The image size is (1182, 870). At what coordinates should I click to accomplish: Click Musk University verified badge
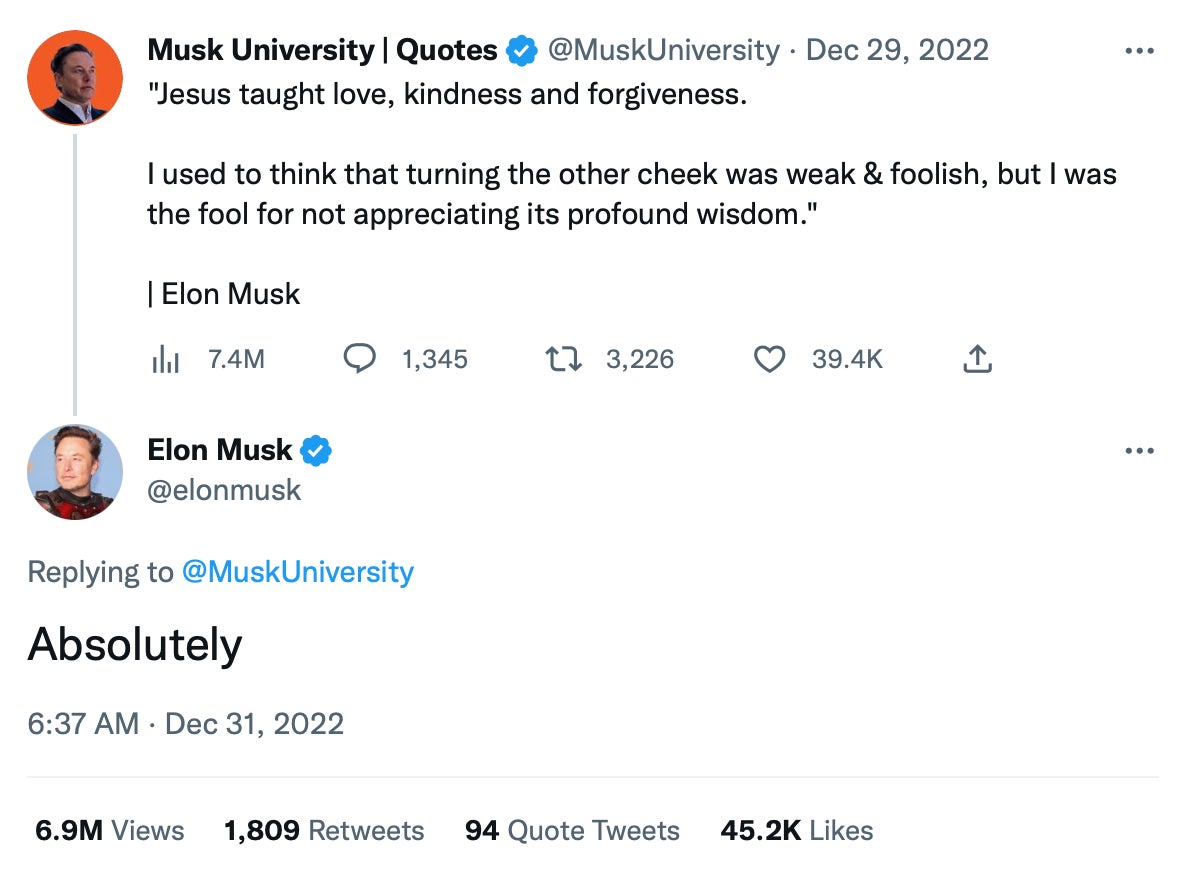(521, 50)
